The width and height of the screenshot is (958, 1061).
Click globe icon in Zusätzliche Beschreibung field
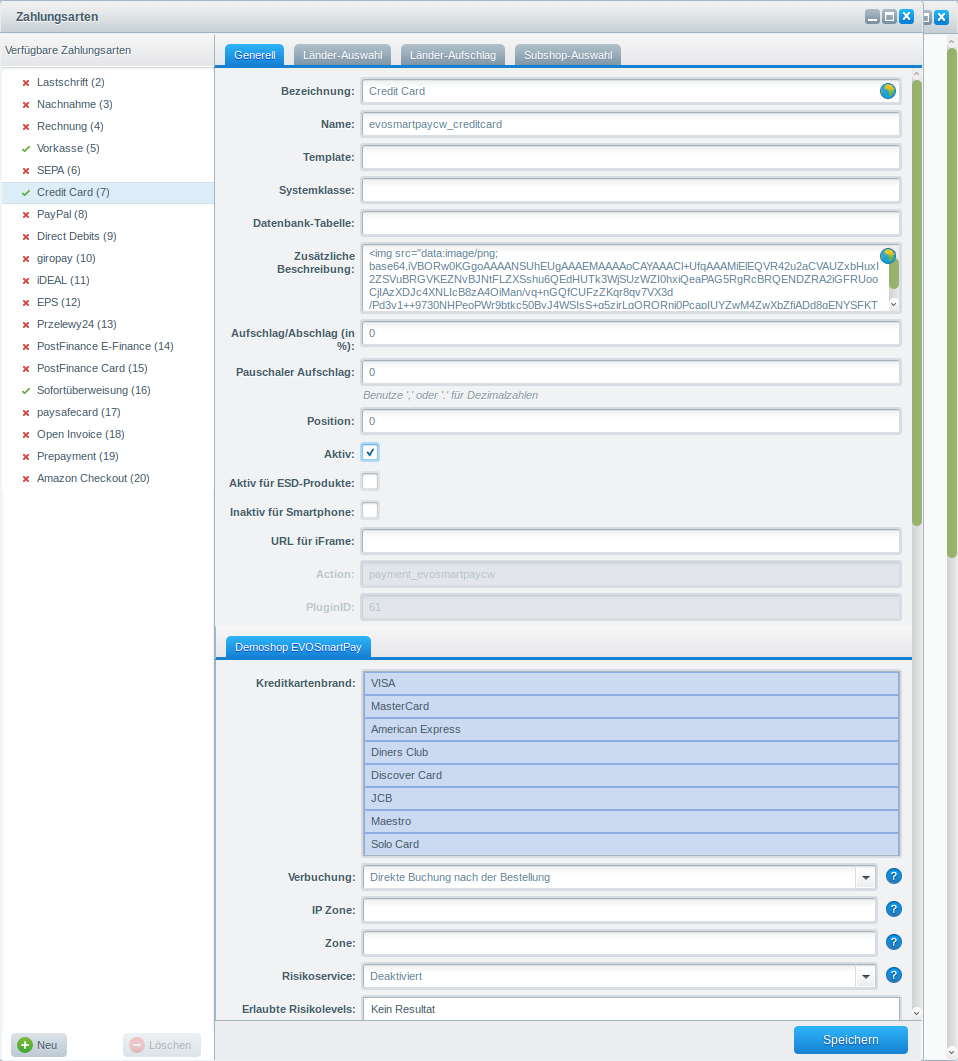pyautogui.click(x=887, y=256)
